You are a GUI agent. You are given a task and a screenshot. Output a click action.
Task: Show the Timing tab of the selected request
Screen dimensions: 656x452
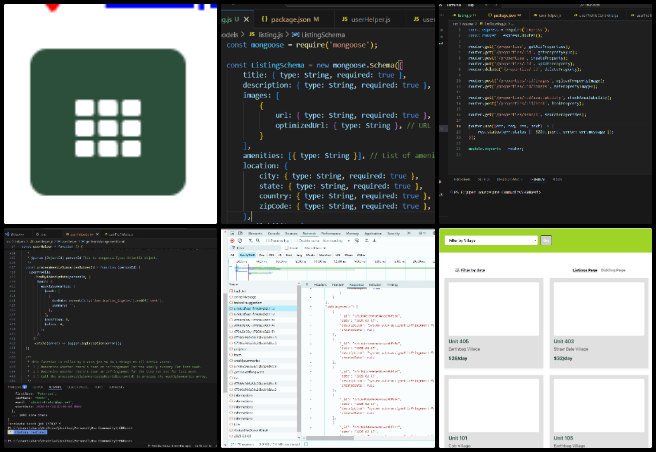392,285
